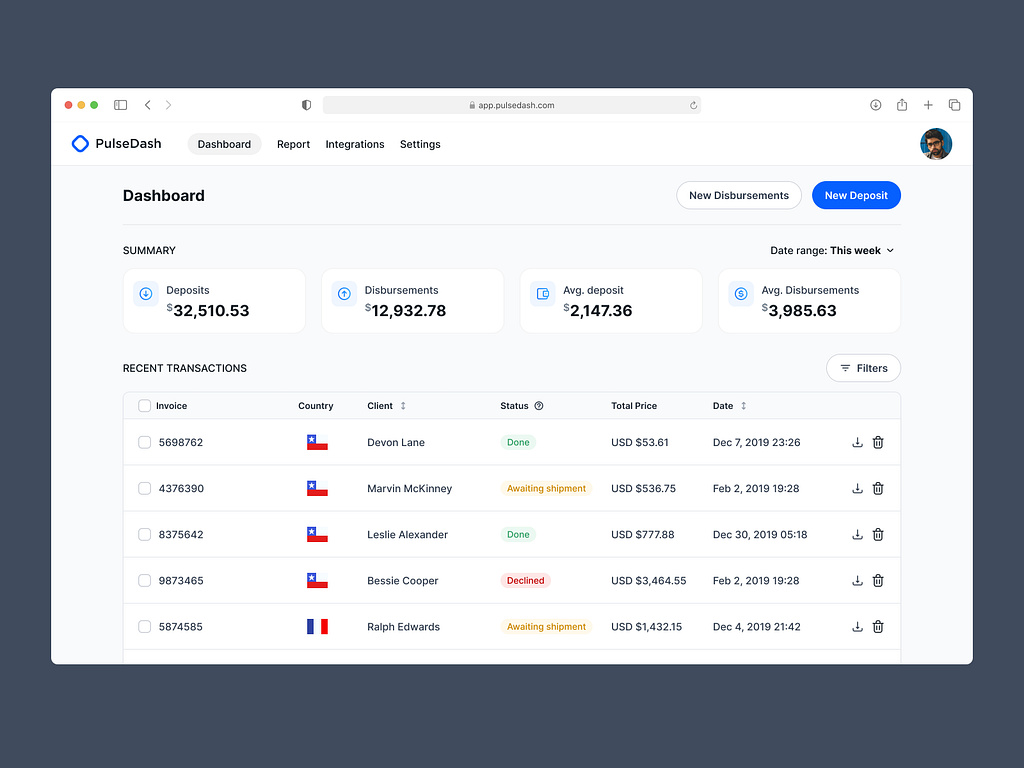Viewport: 1024px width, 768px height.
Task: Click the New Deposit button
Action: point(856,195)
